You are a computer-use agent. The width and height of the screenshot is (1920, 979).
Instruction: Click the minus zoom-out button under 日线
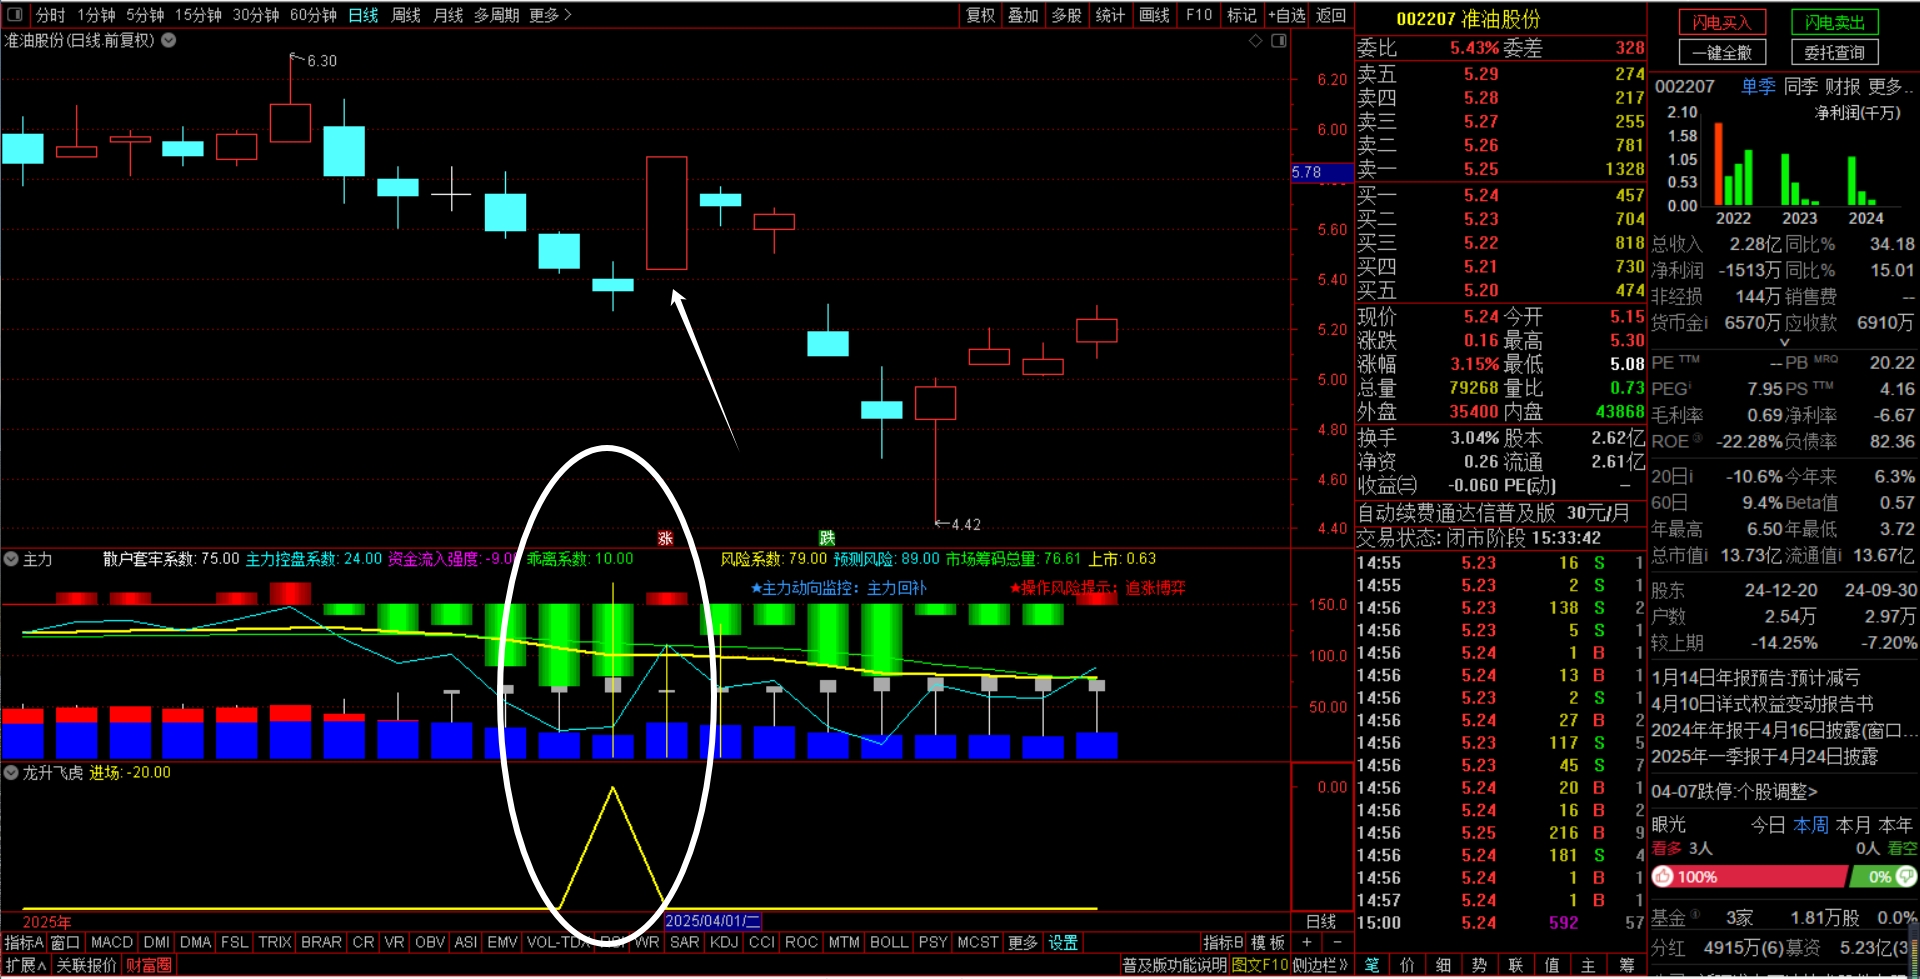point(1337,942)
